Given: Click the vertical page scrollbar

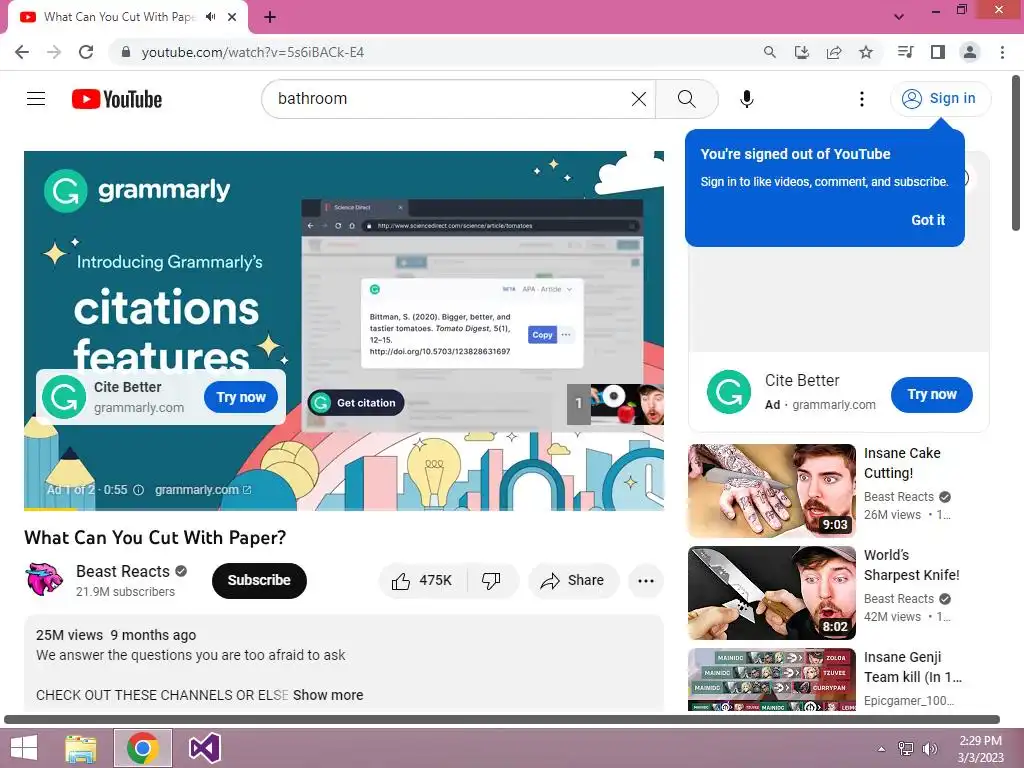Looking at the screenshot, I should click(x=1016, y=153).
